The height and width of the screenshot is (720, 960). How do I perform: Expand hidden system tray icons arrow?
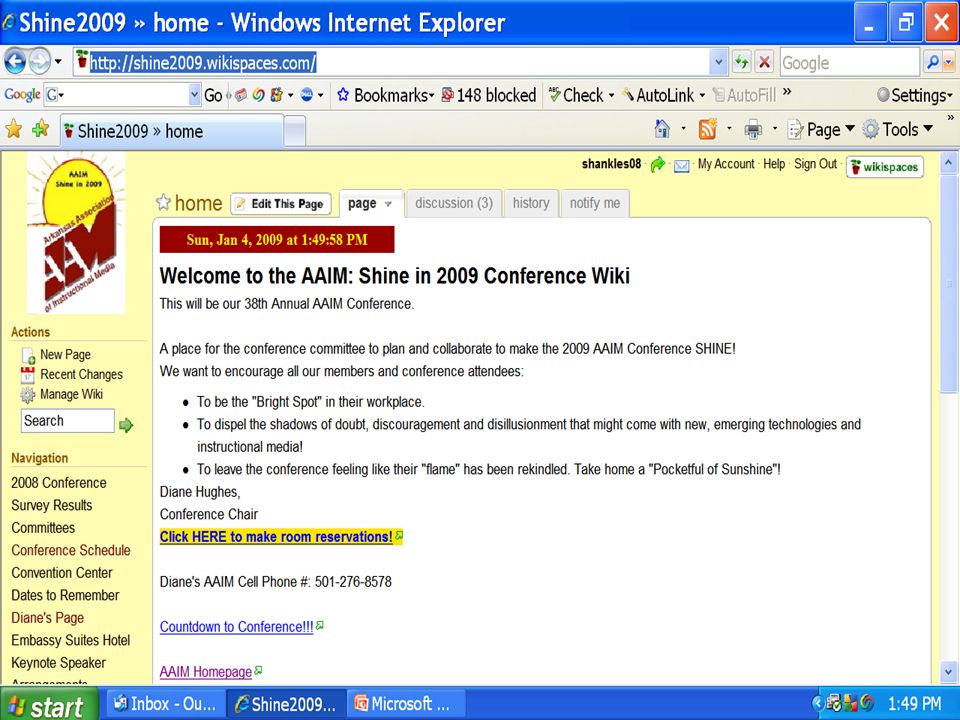[817, 703]
